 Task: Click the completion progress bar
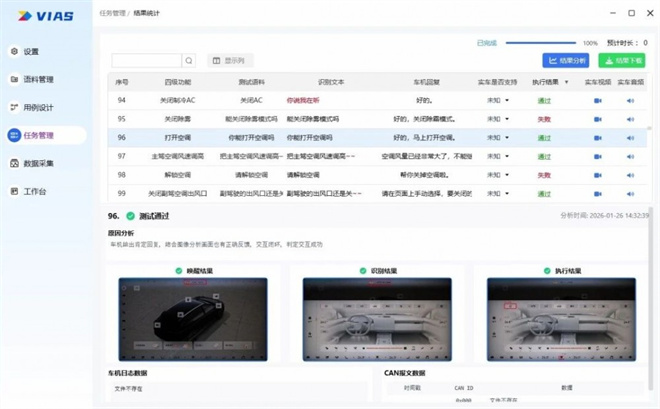click(x=543, y=43)
